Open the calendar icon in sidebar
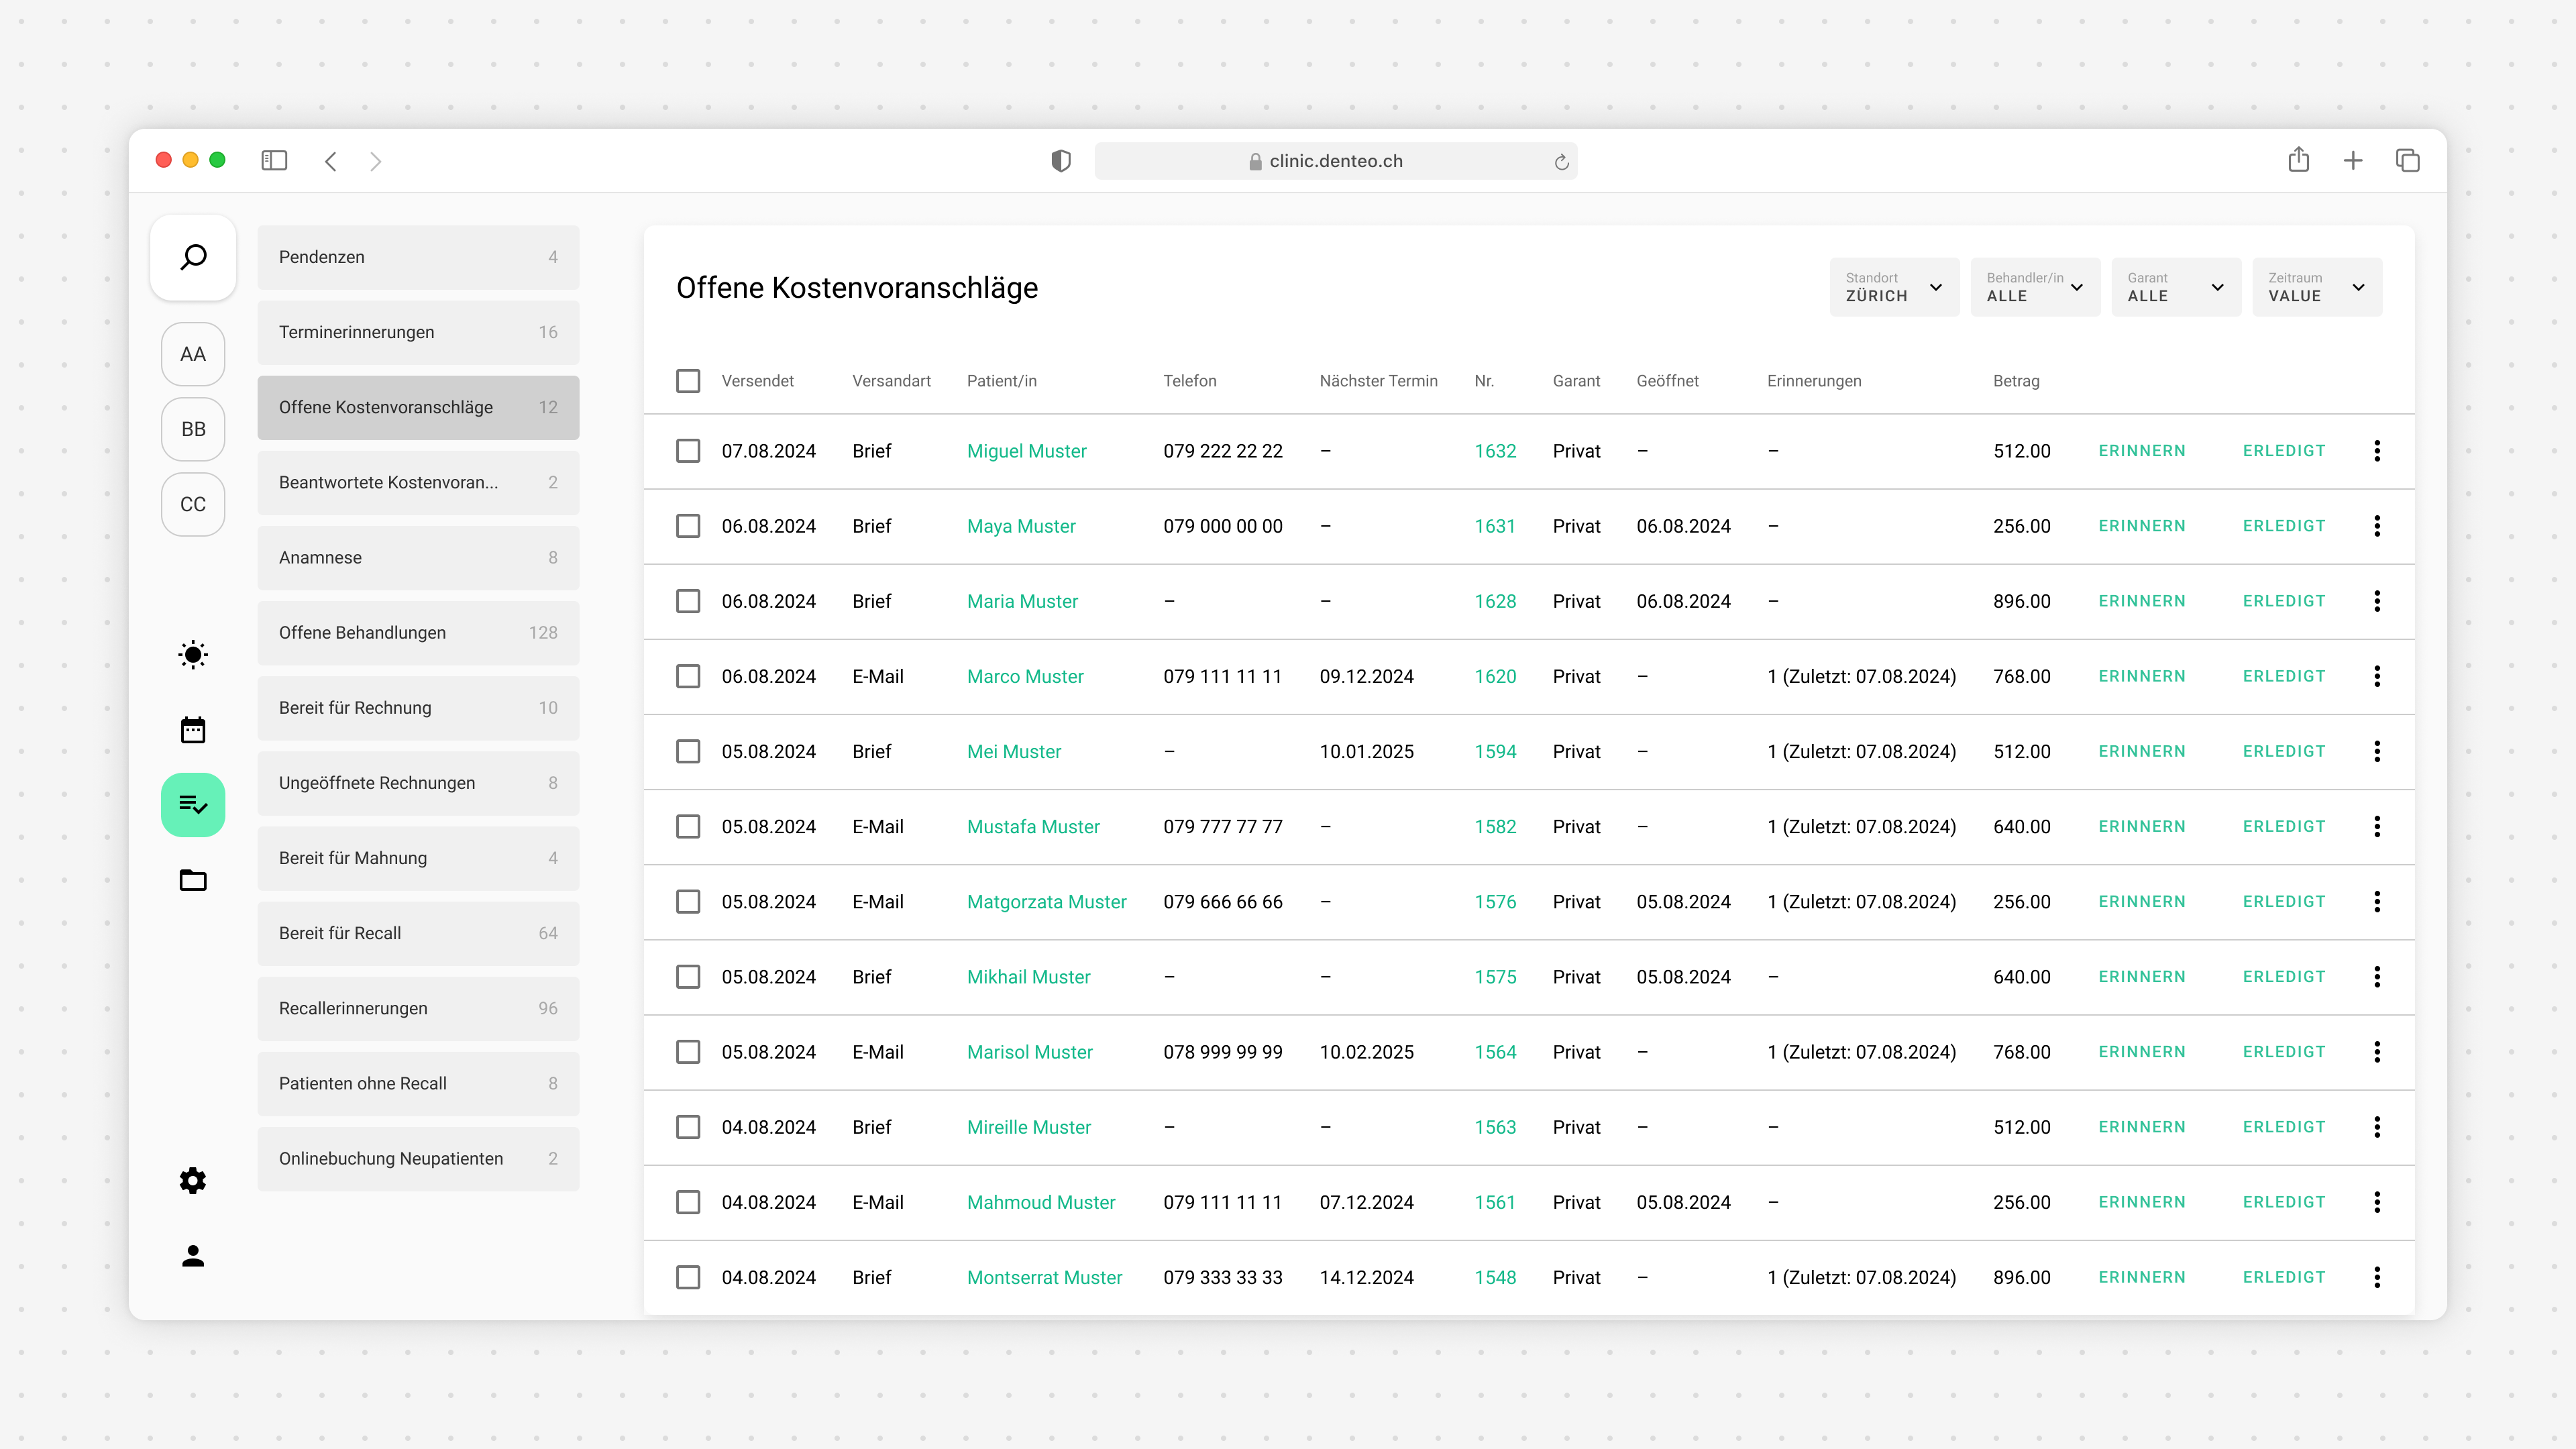This screenshot has height=1449, width=2576. click(193, 730)
